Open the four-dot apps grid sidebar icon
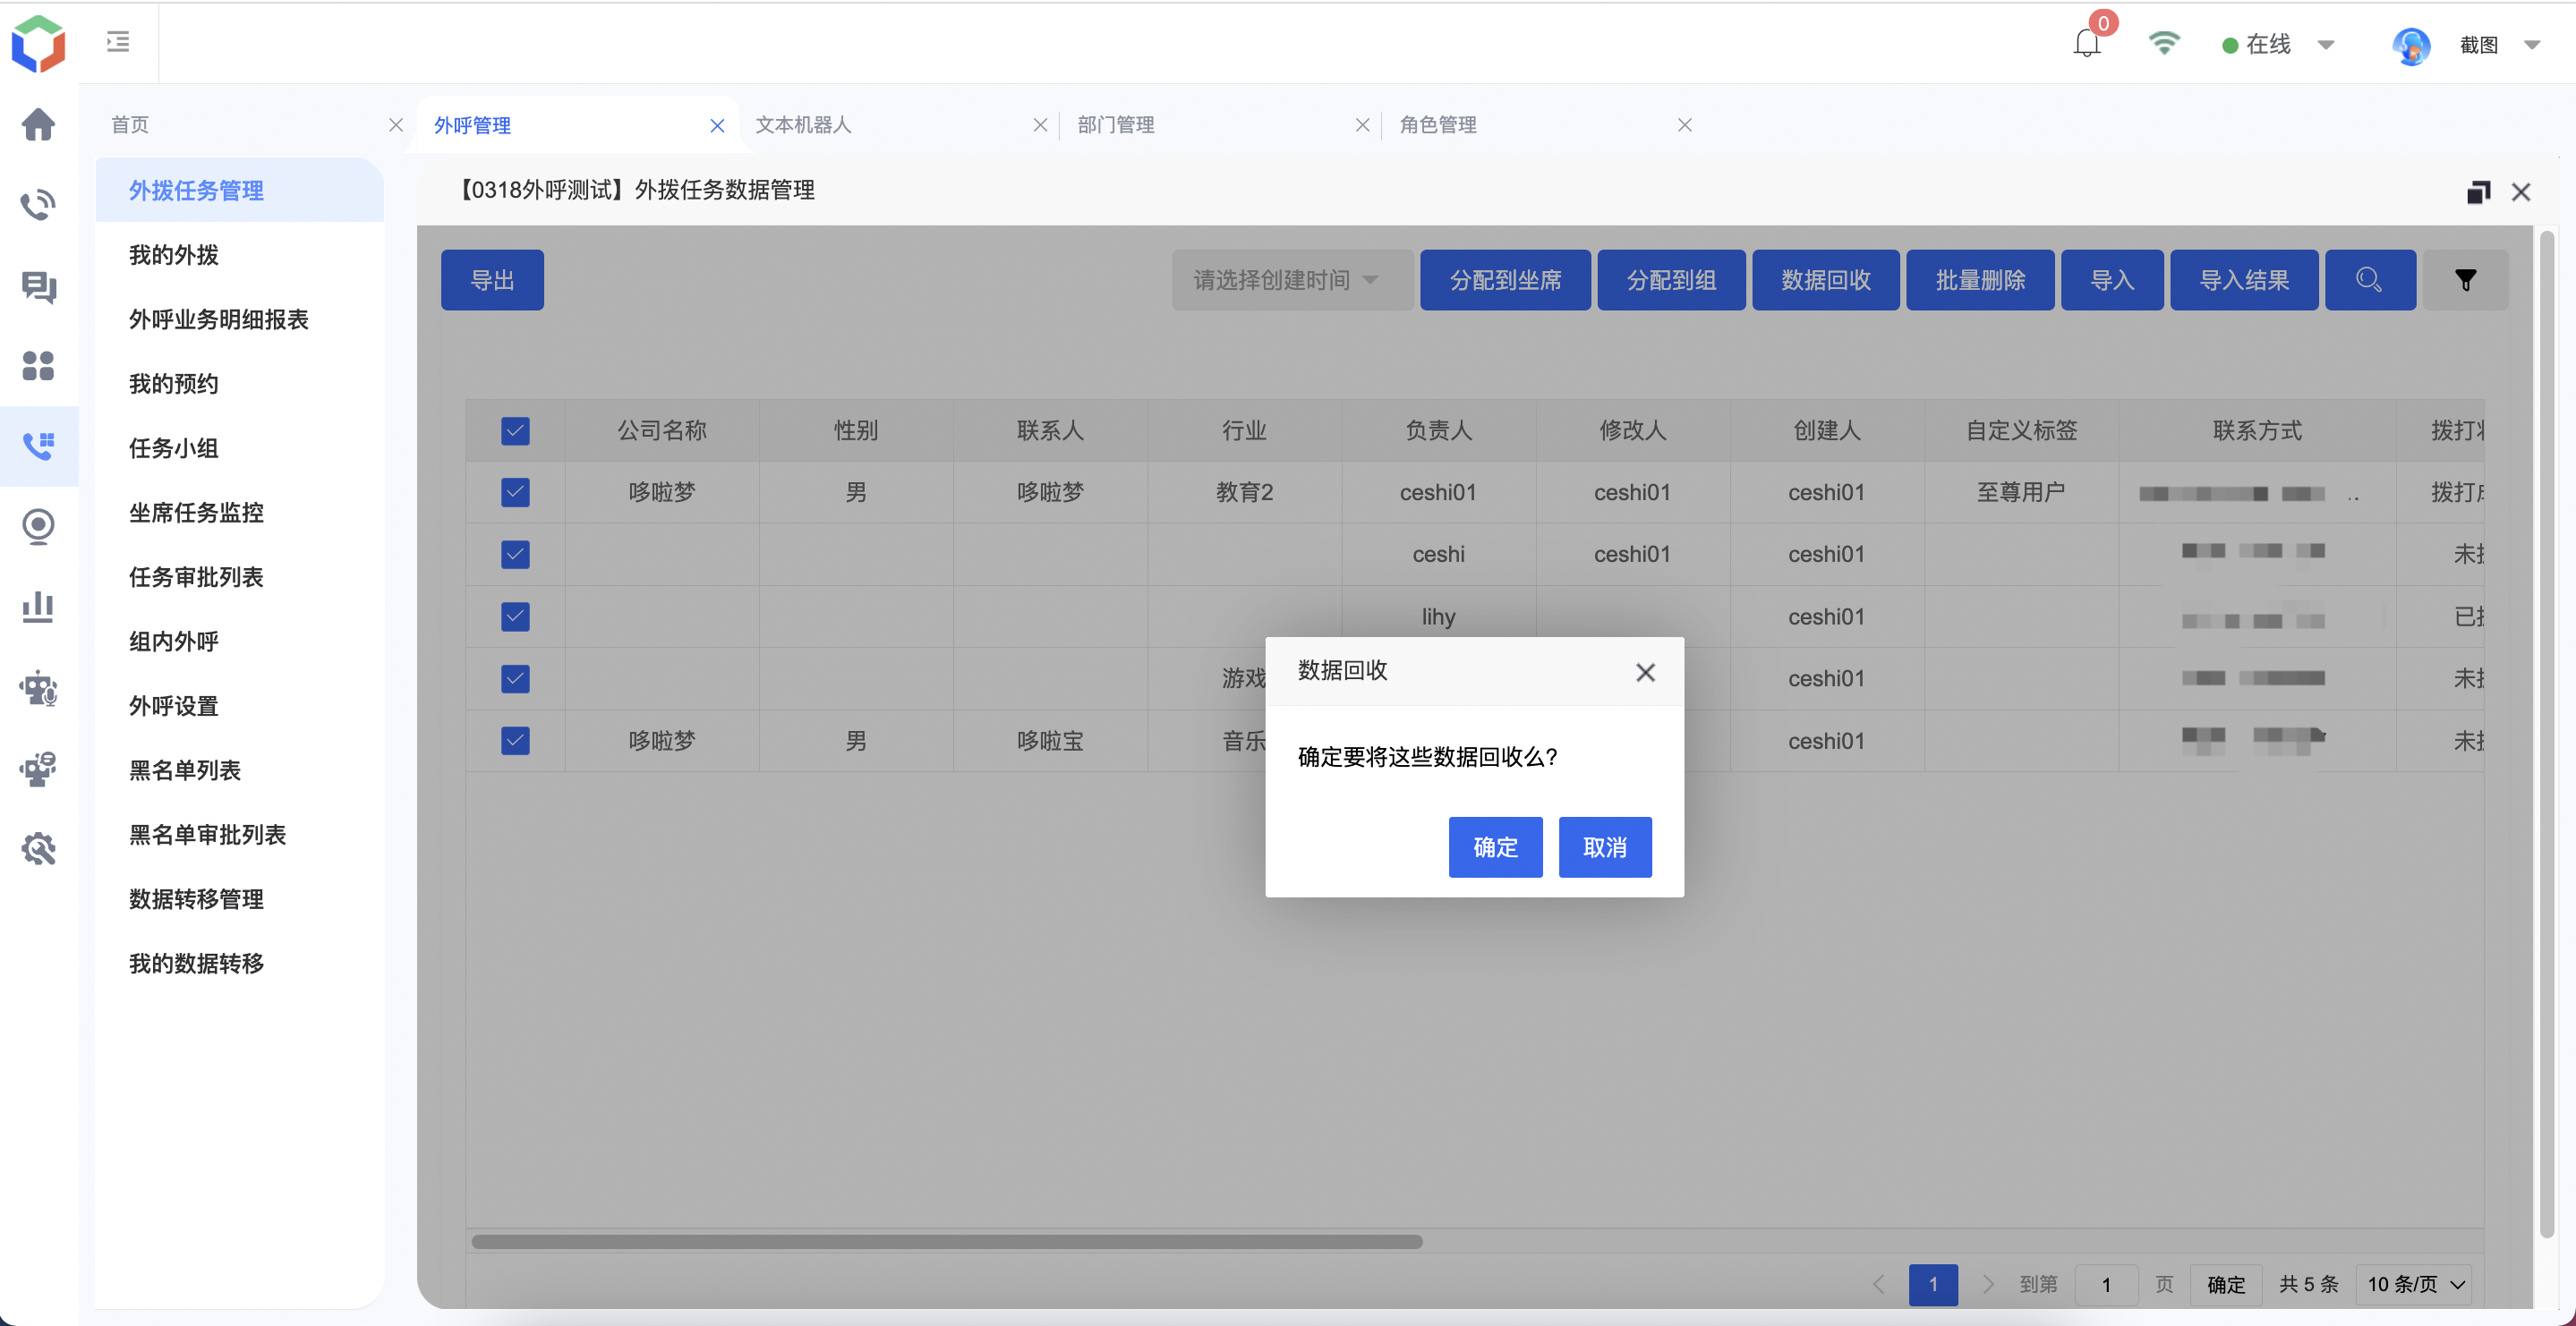Screen dimensions: 2576x1326 point(38,366)
